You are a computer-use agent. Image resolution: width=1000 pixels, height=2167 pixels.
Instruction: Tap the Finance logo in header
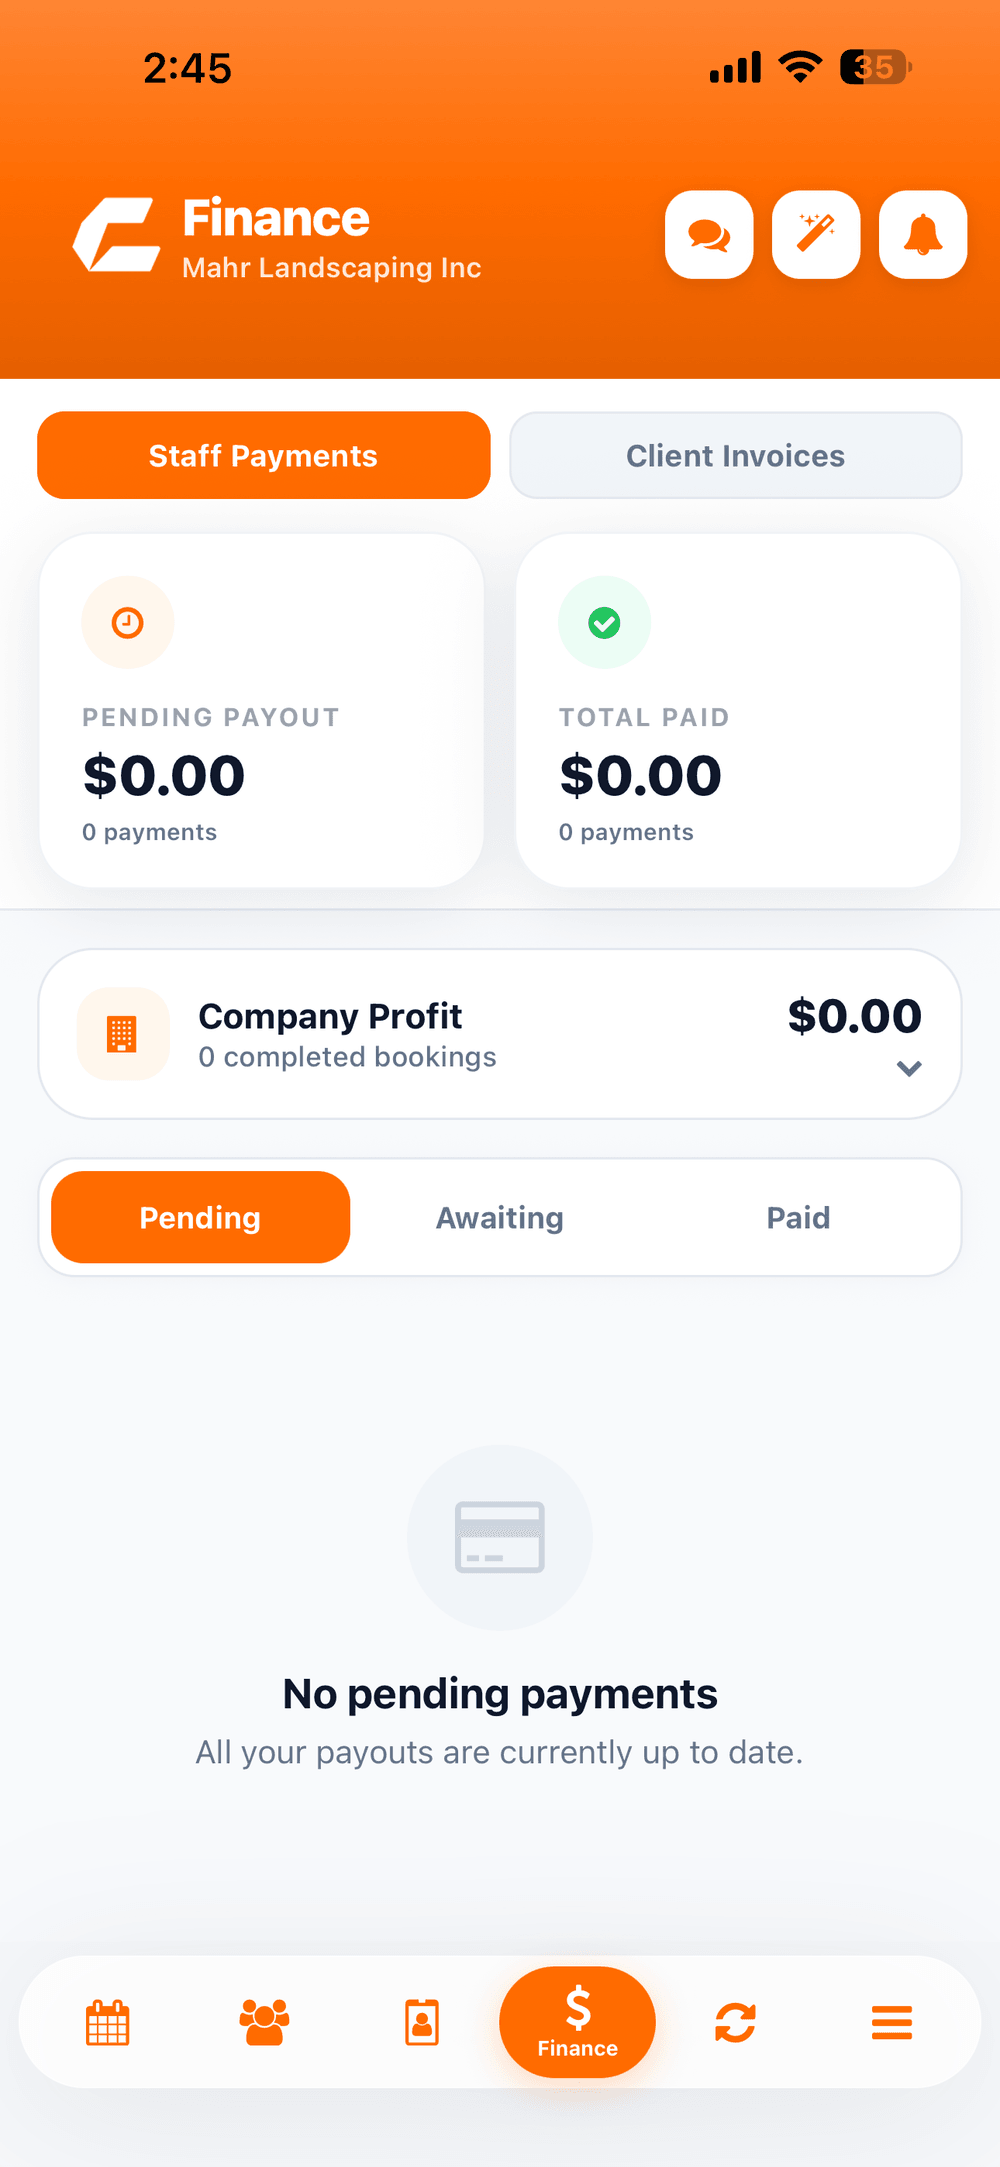[117, 235]
